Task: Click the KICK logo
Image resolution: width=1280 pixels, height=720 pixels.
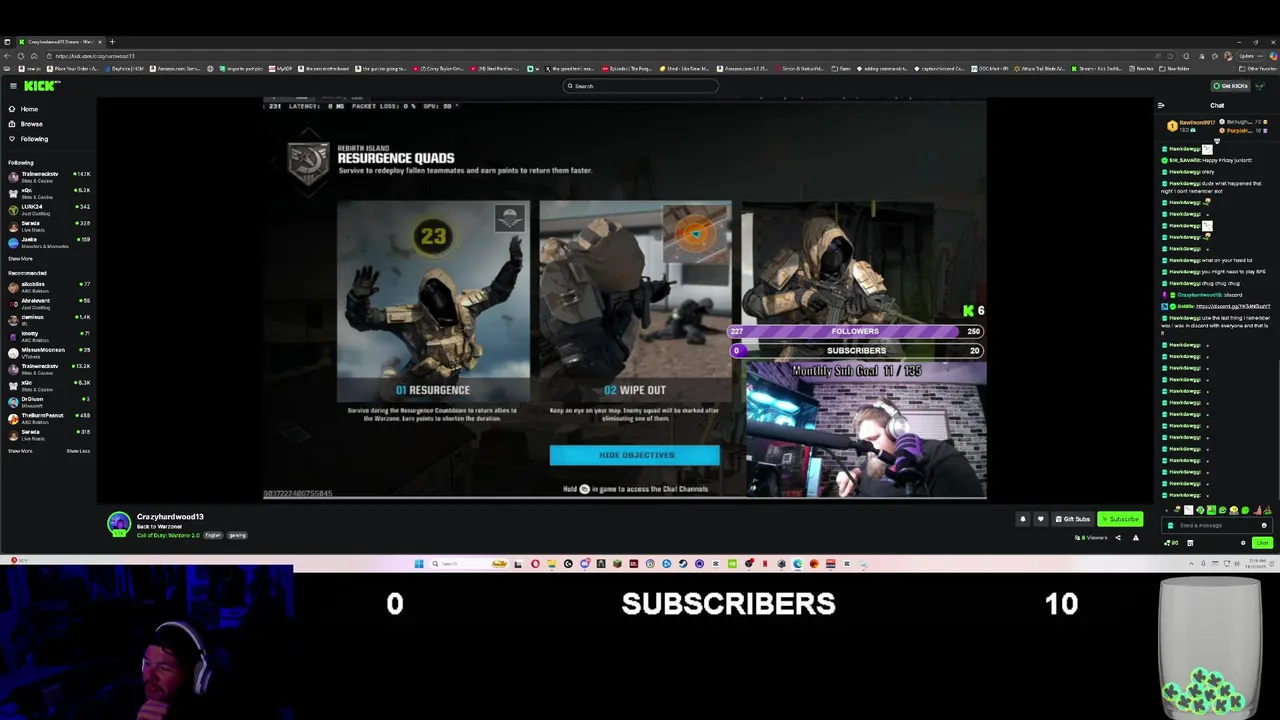Action: (40, 86)
